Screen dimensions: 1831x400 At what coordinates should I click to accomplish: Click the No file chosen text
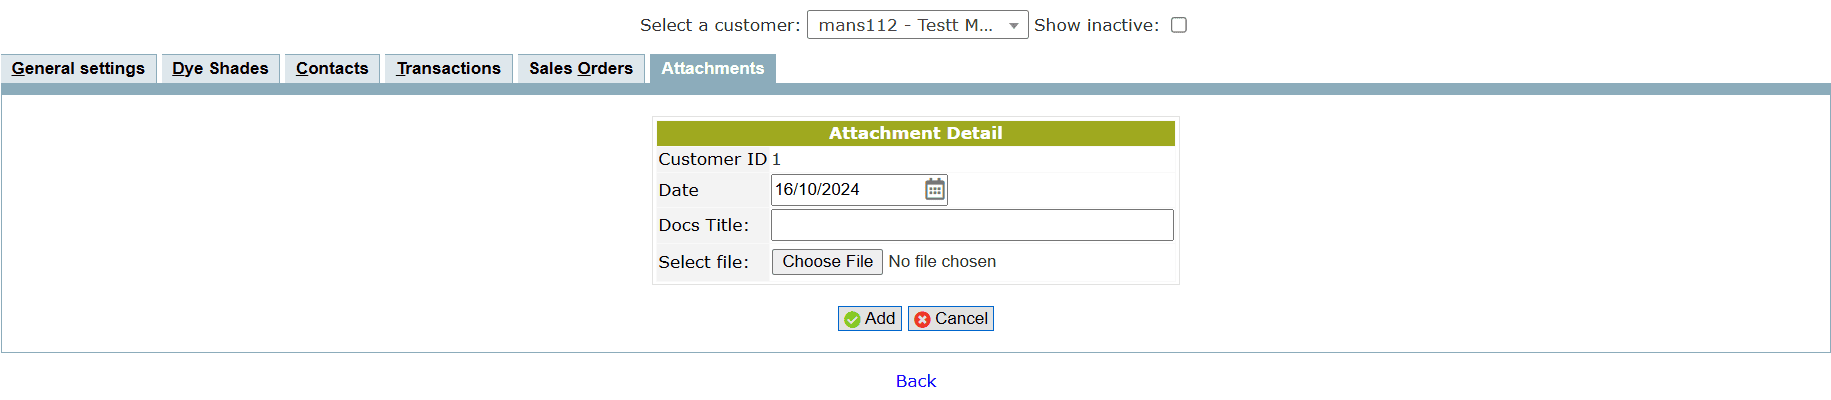[942, 261]
